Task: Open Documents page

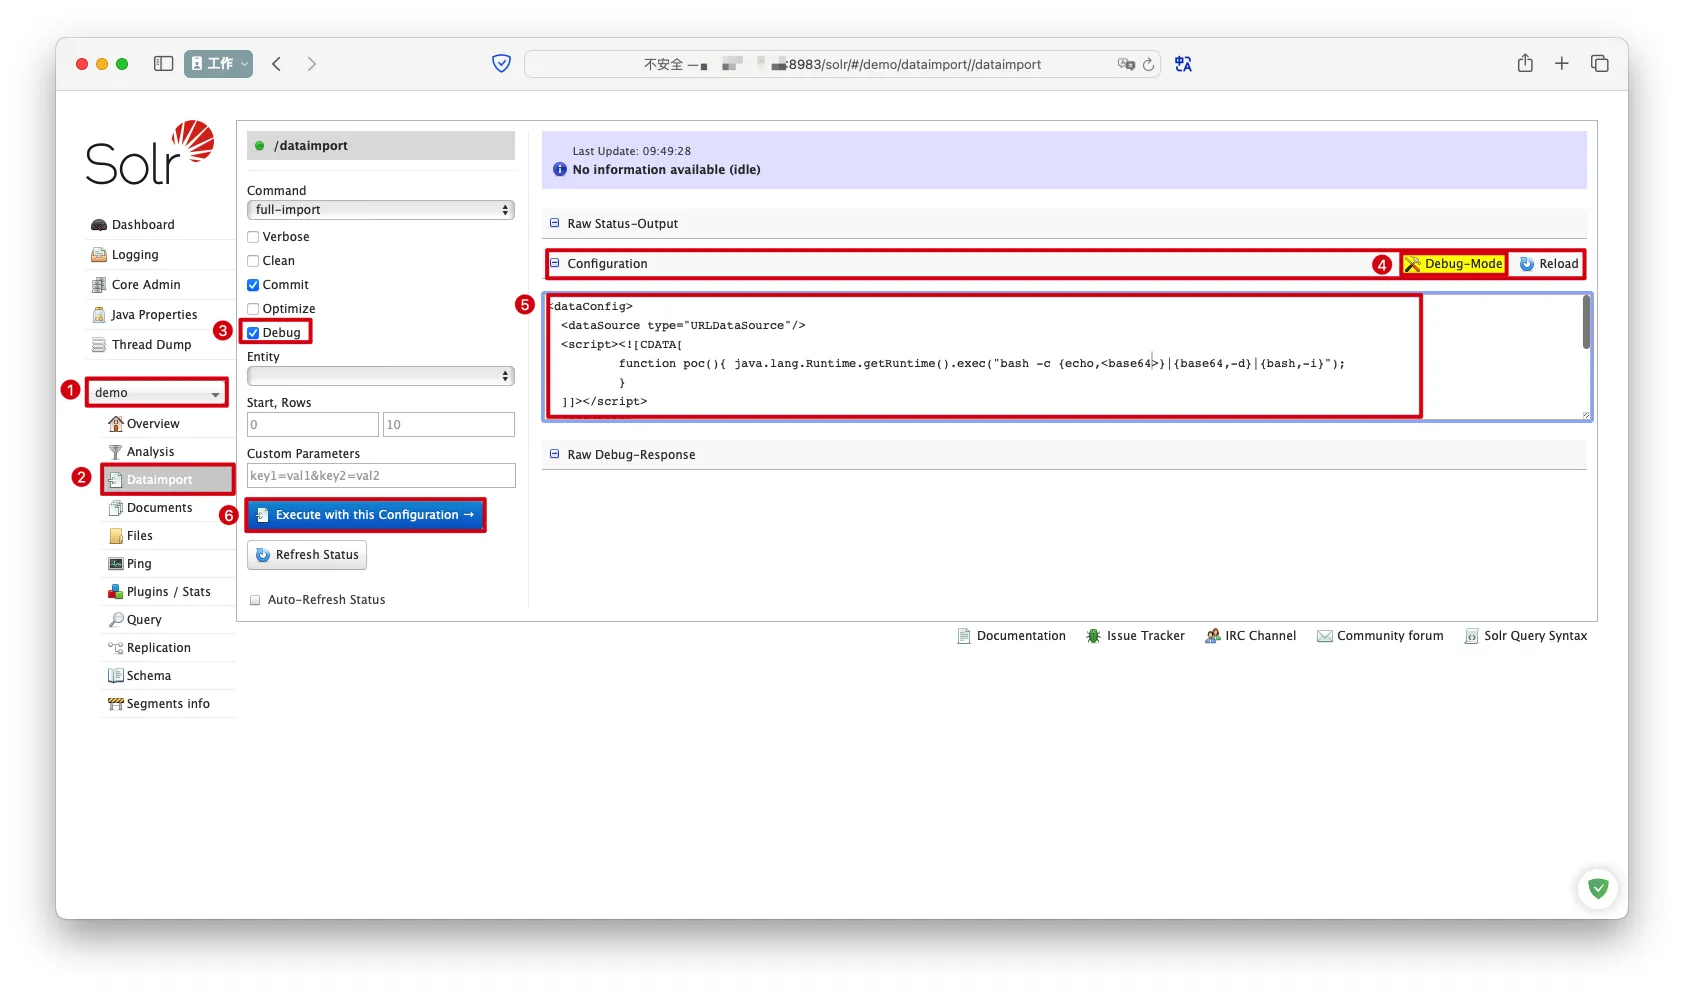Action: tap(159, 508)
